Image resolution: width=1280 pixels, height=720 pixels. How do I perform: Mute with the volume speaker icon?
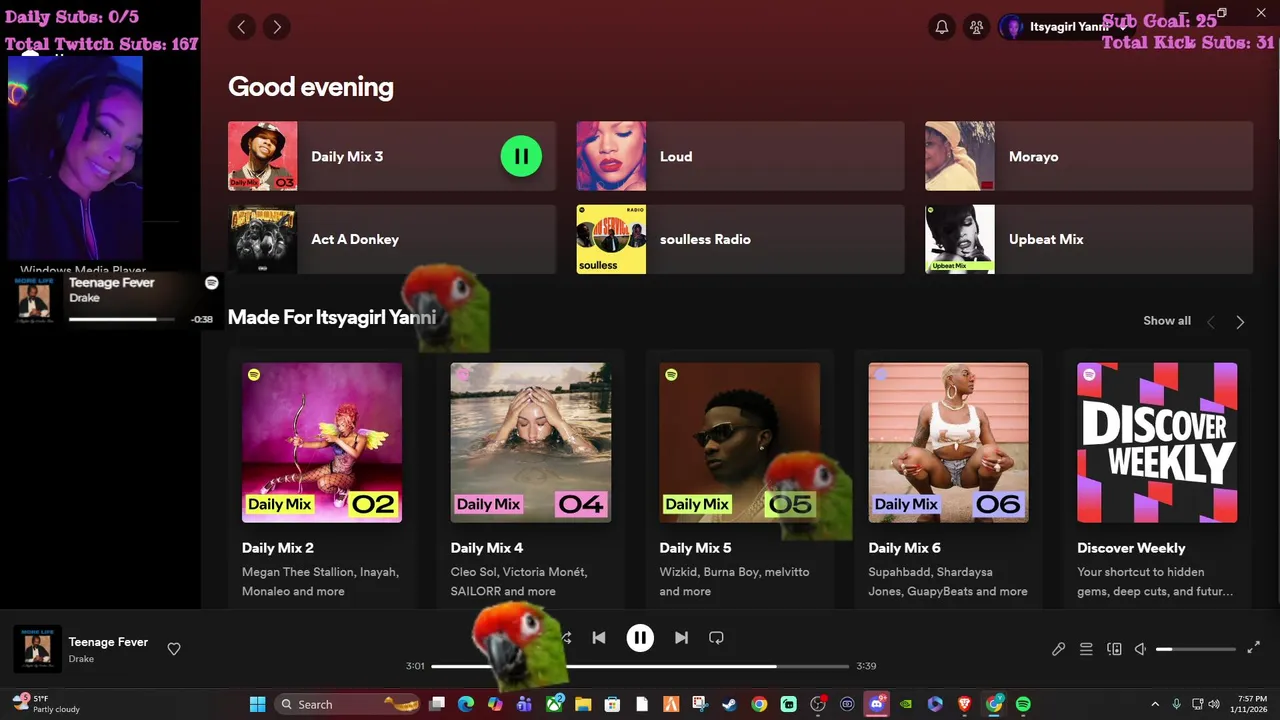1140,649
